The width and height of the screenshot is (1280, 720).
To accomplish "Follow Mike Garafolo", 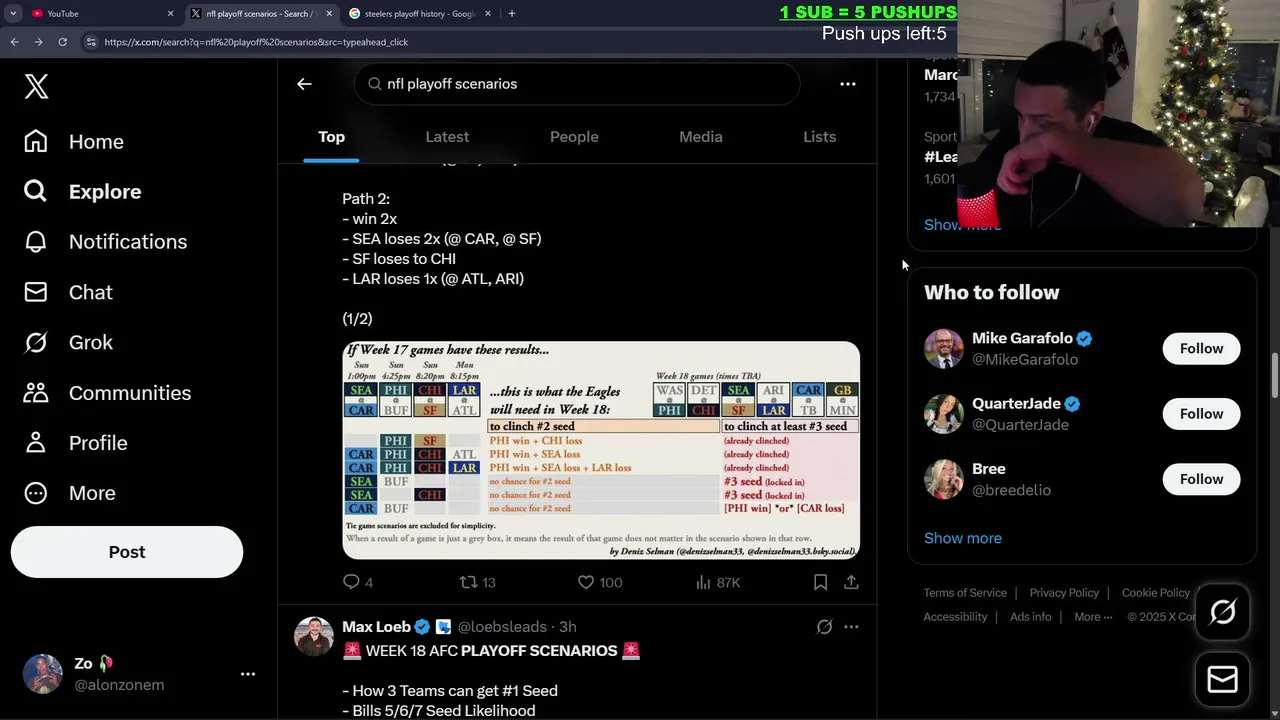I will pyautogui.click(x=1201, y=349).
